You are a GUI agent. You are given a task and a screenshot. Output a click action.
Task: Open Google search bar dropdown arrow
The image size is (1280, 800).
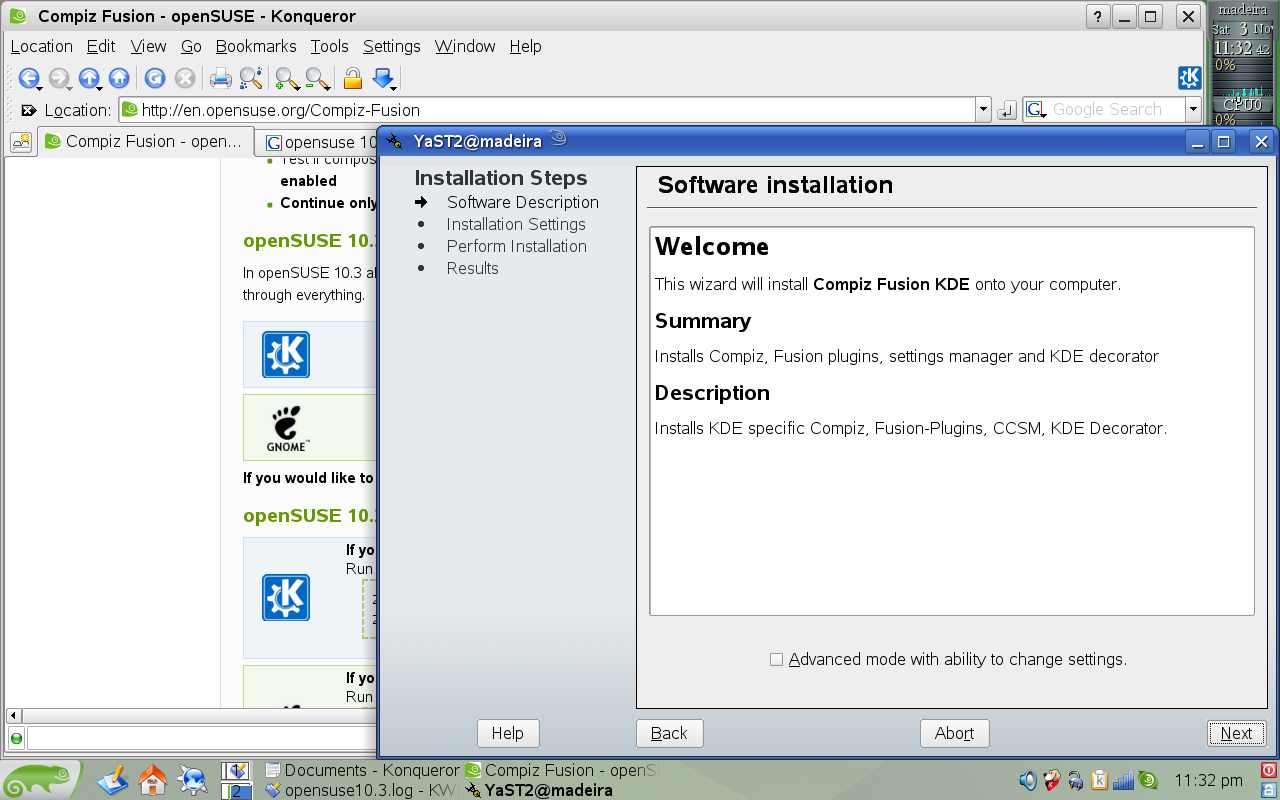tap(1193, 110)
